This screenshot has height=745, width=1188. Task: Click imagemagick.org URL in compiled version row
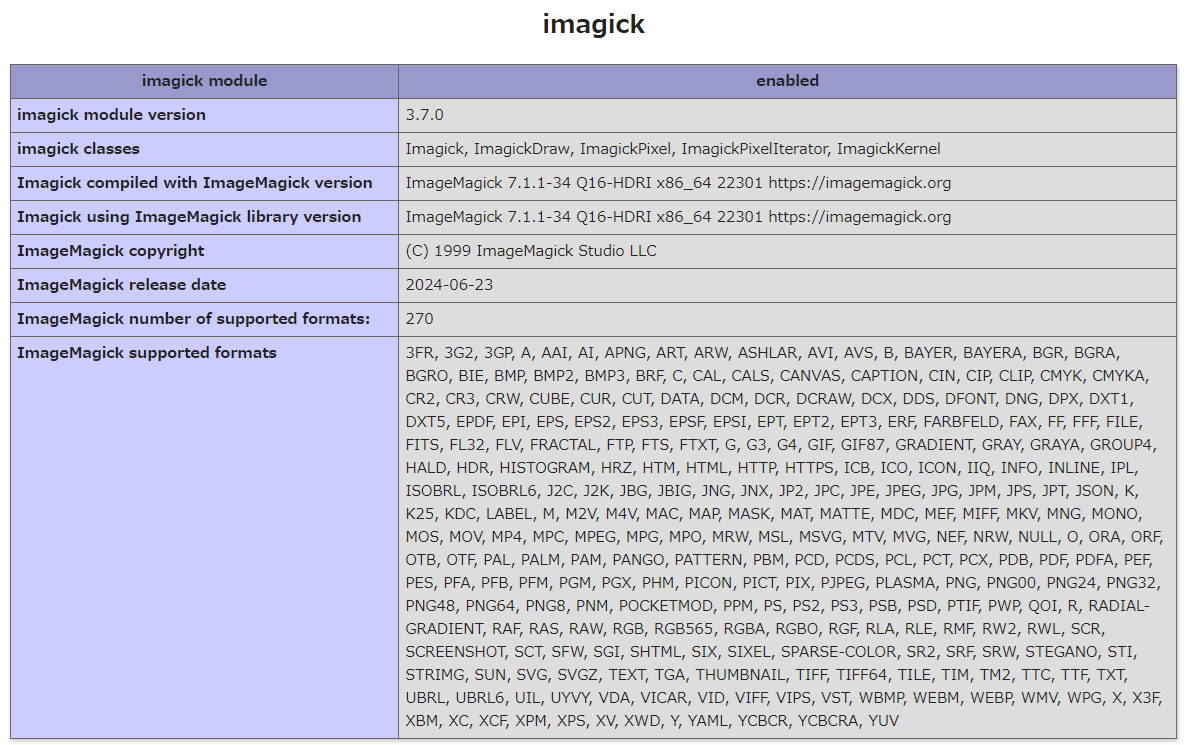point(859,183)
